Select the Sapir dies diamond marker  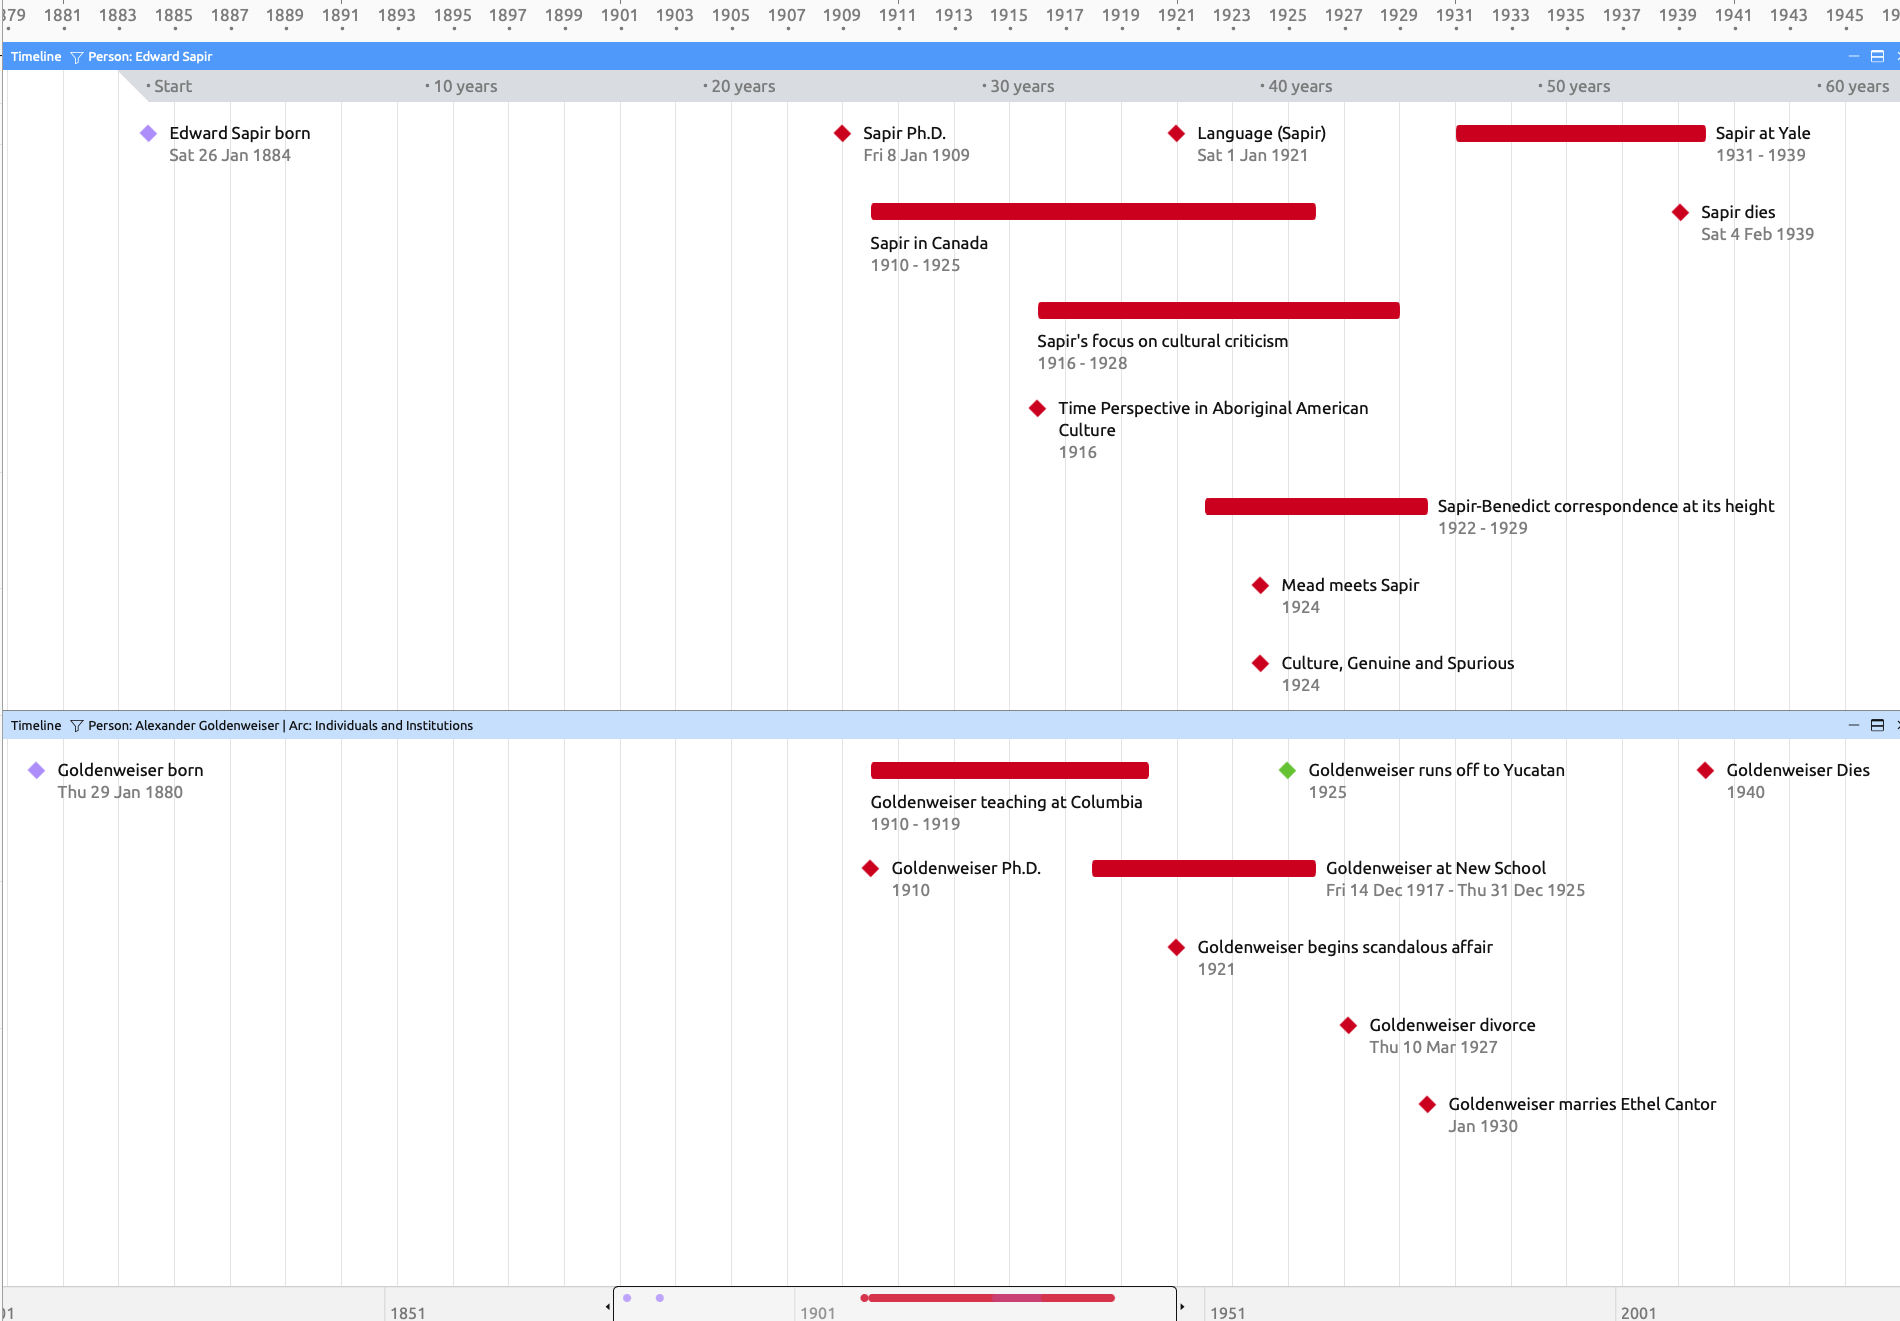click(x=1680, y=212)
